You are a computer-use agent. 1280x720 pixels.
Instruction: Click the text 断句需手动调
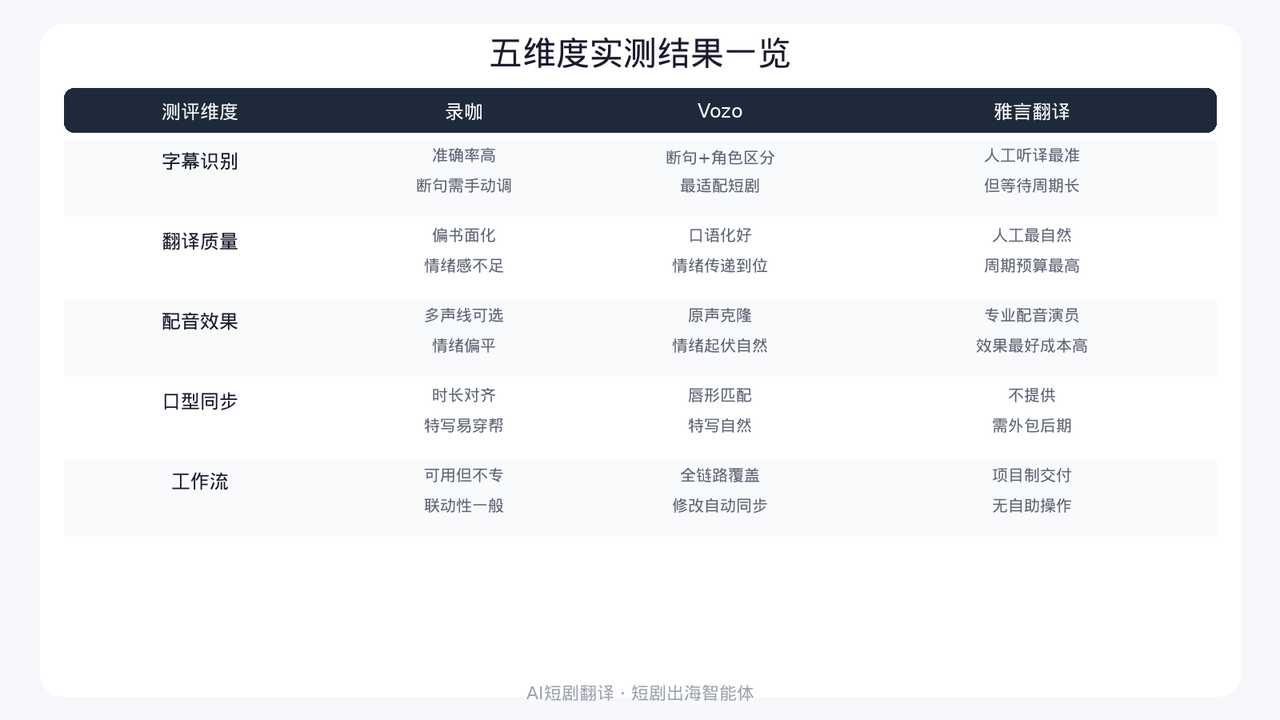click(464, 185)
